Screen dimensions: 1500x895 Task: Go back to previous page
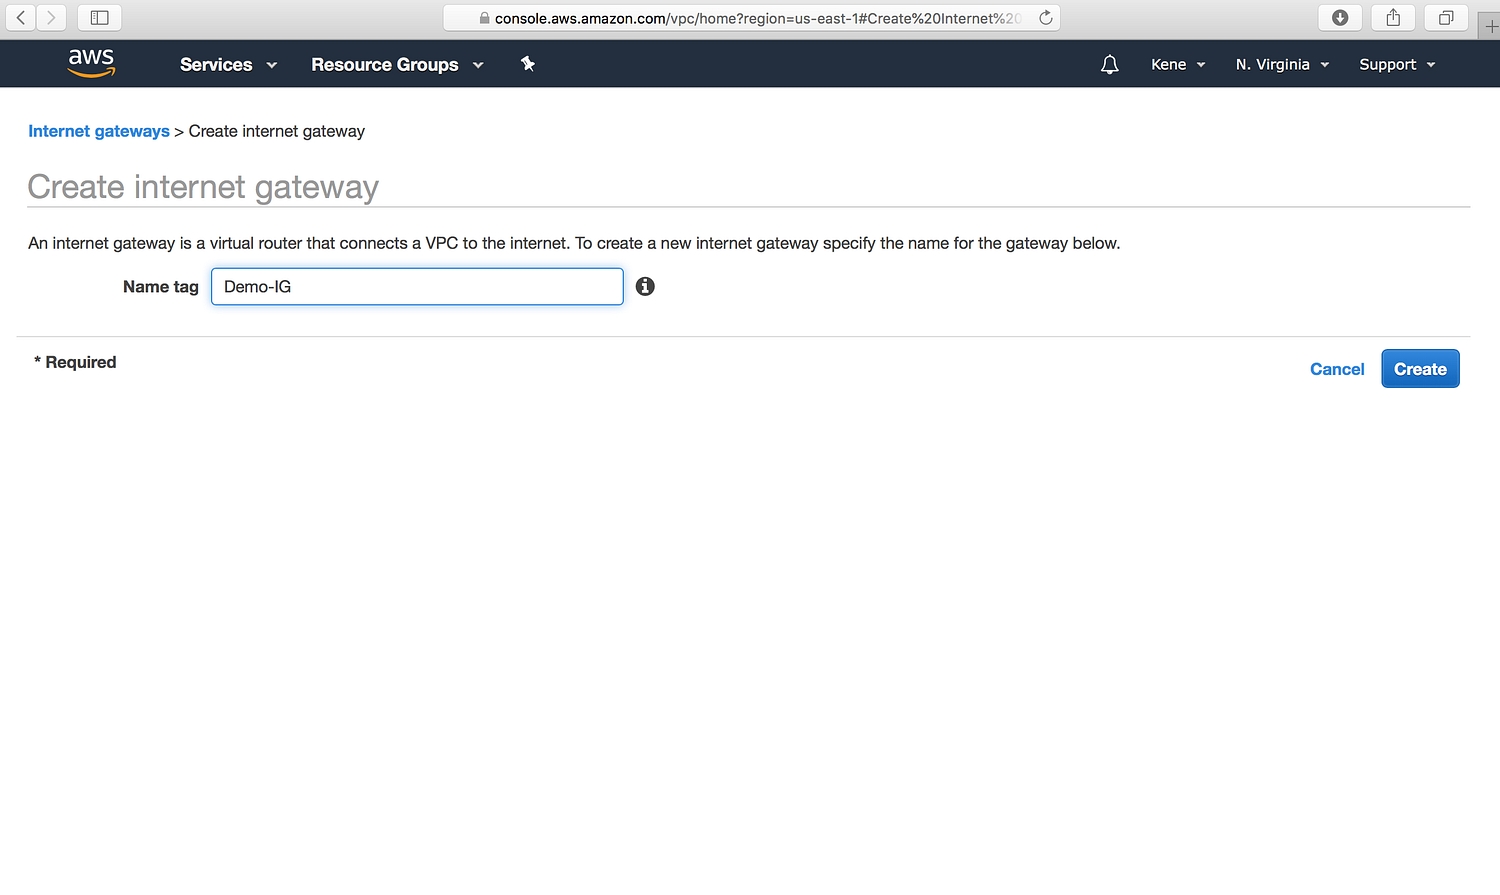21,18
